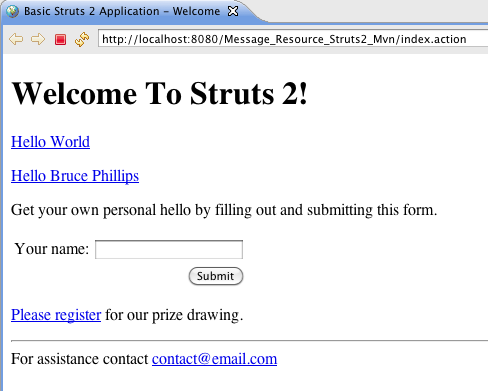Click the contact@email.com link

point(214,359)
